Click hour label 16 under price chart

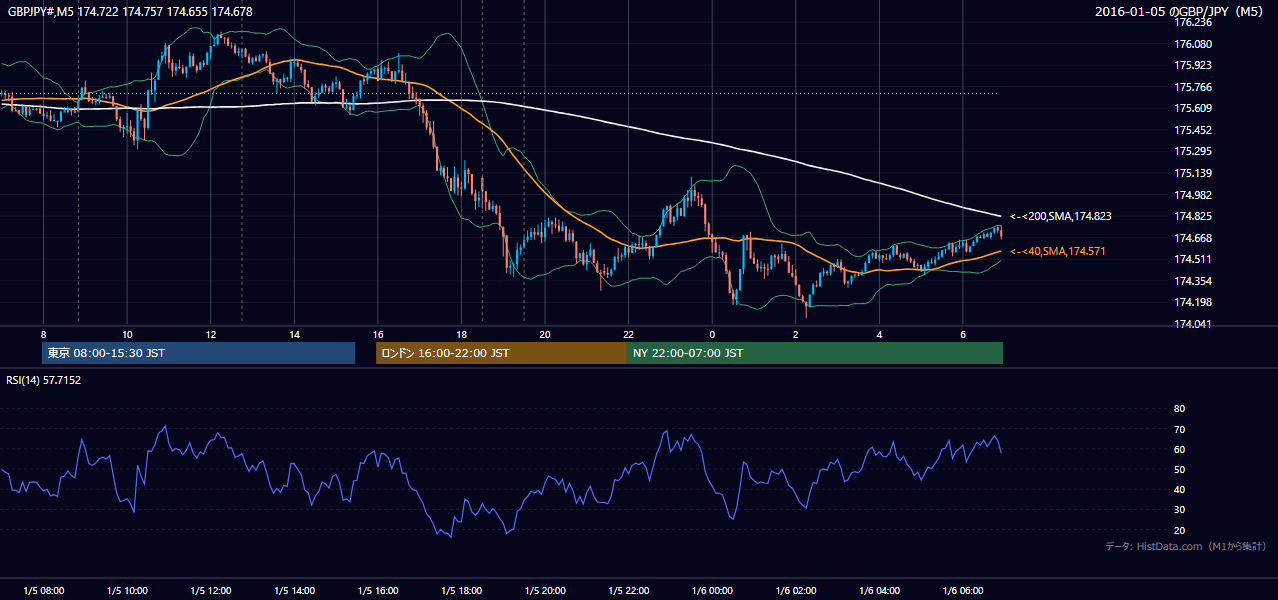[x=378, y=334]
